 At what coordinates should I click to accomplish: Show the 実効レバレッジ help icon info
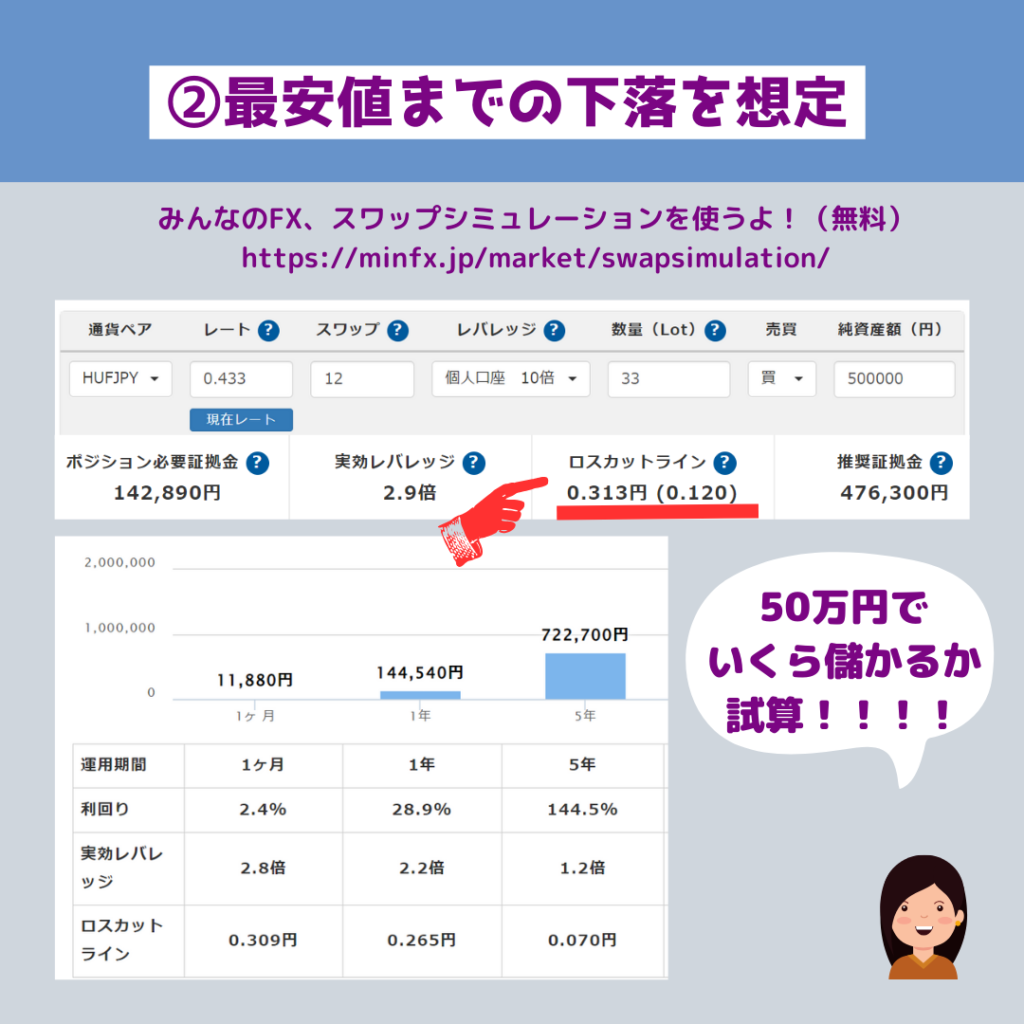tap(474, 463)
